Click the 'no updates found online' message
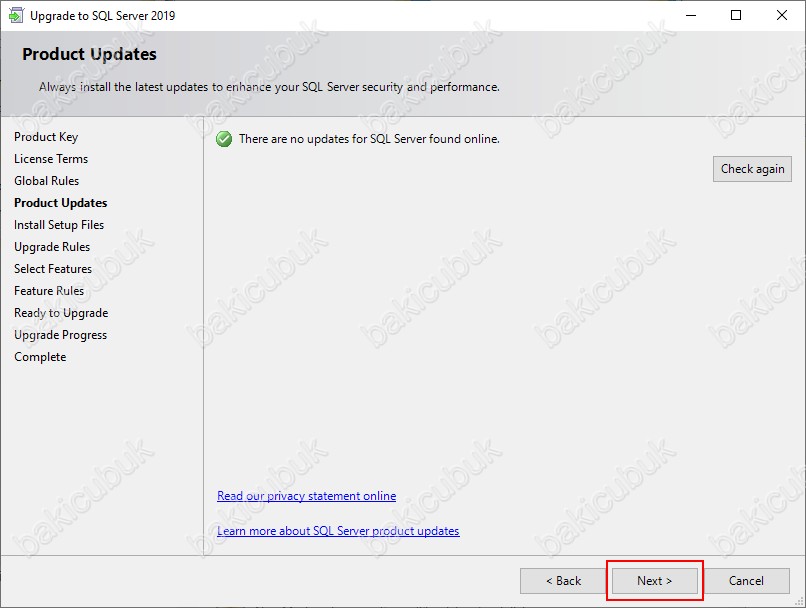The width and height of the screenshot is (806, 608). click(369, 139)
